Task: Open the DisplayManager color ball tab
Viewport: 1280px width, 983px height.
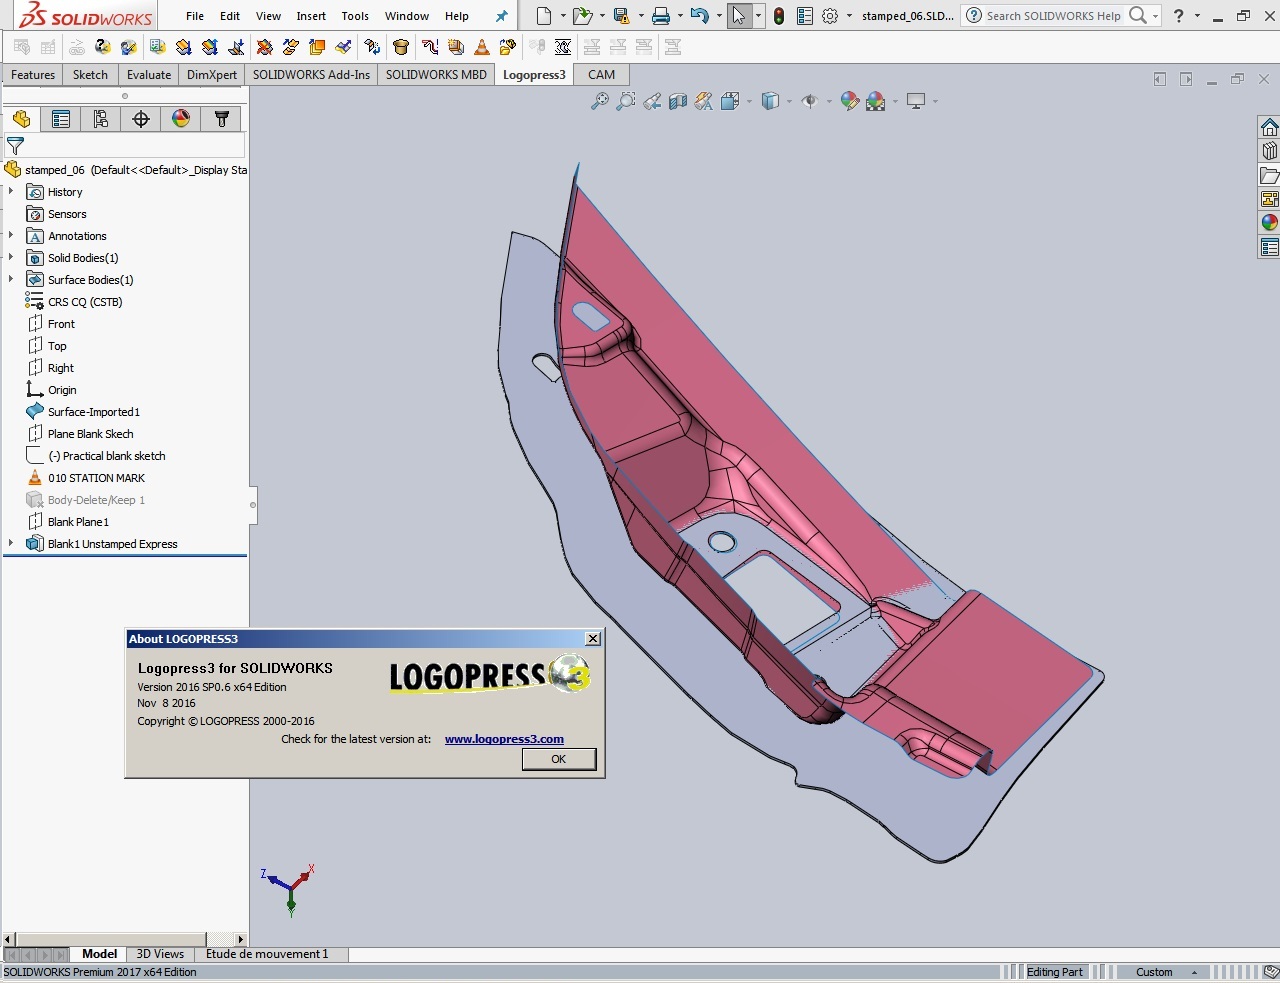Action: (181, 119)
